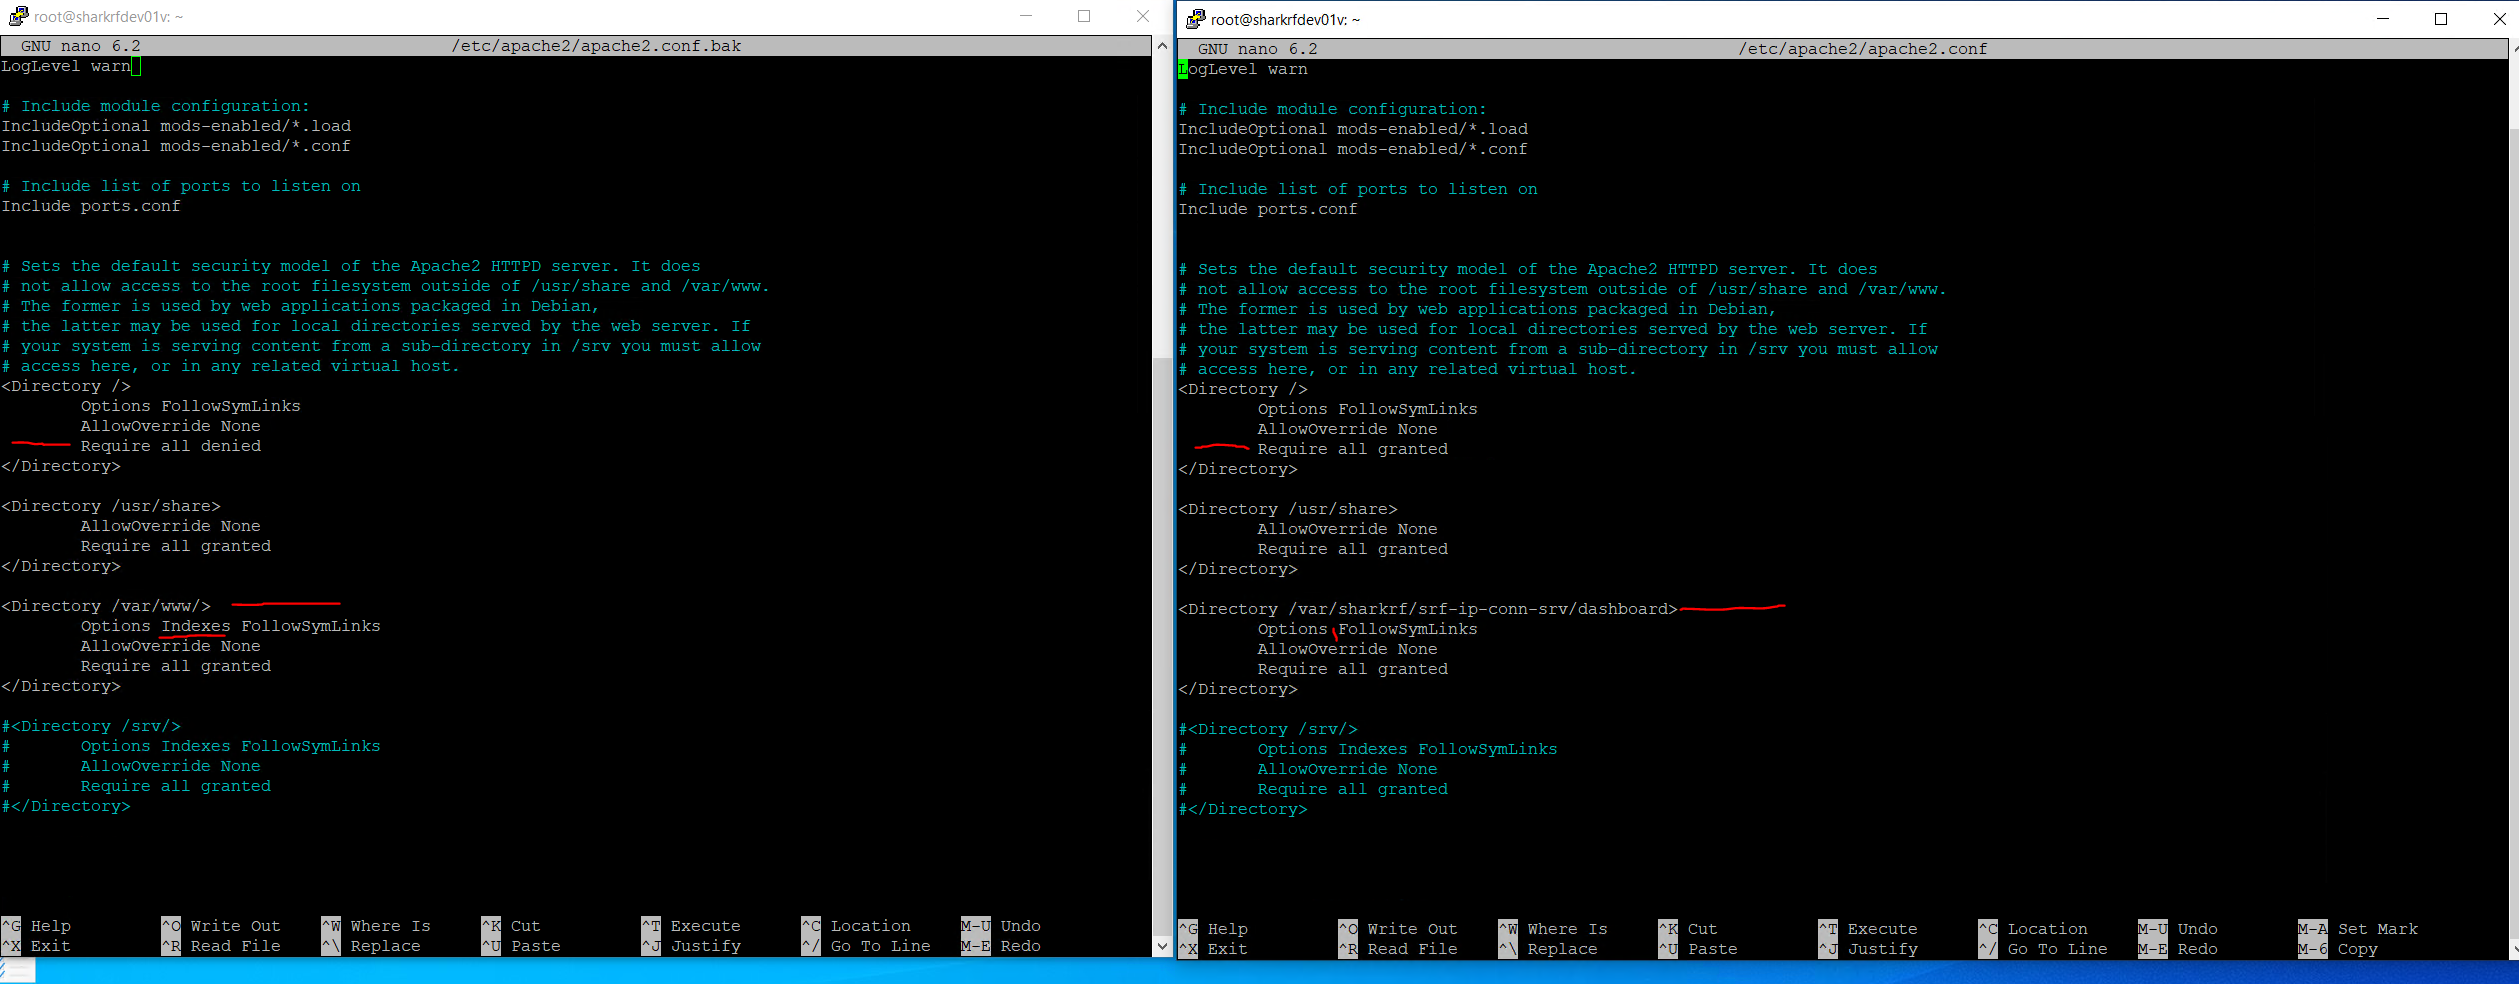Click ^G Help in right nano window
This screenshot has width=2519, height=984.
[x=1213, y=929]
